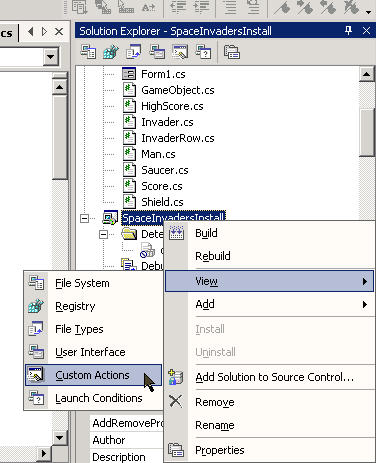Open File System Editor from Solution Explorer toolbar
Image resolution: width=376 pixels, height=463 pixels.
click(88, 52)
